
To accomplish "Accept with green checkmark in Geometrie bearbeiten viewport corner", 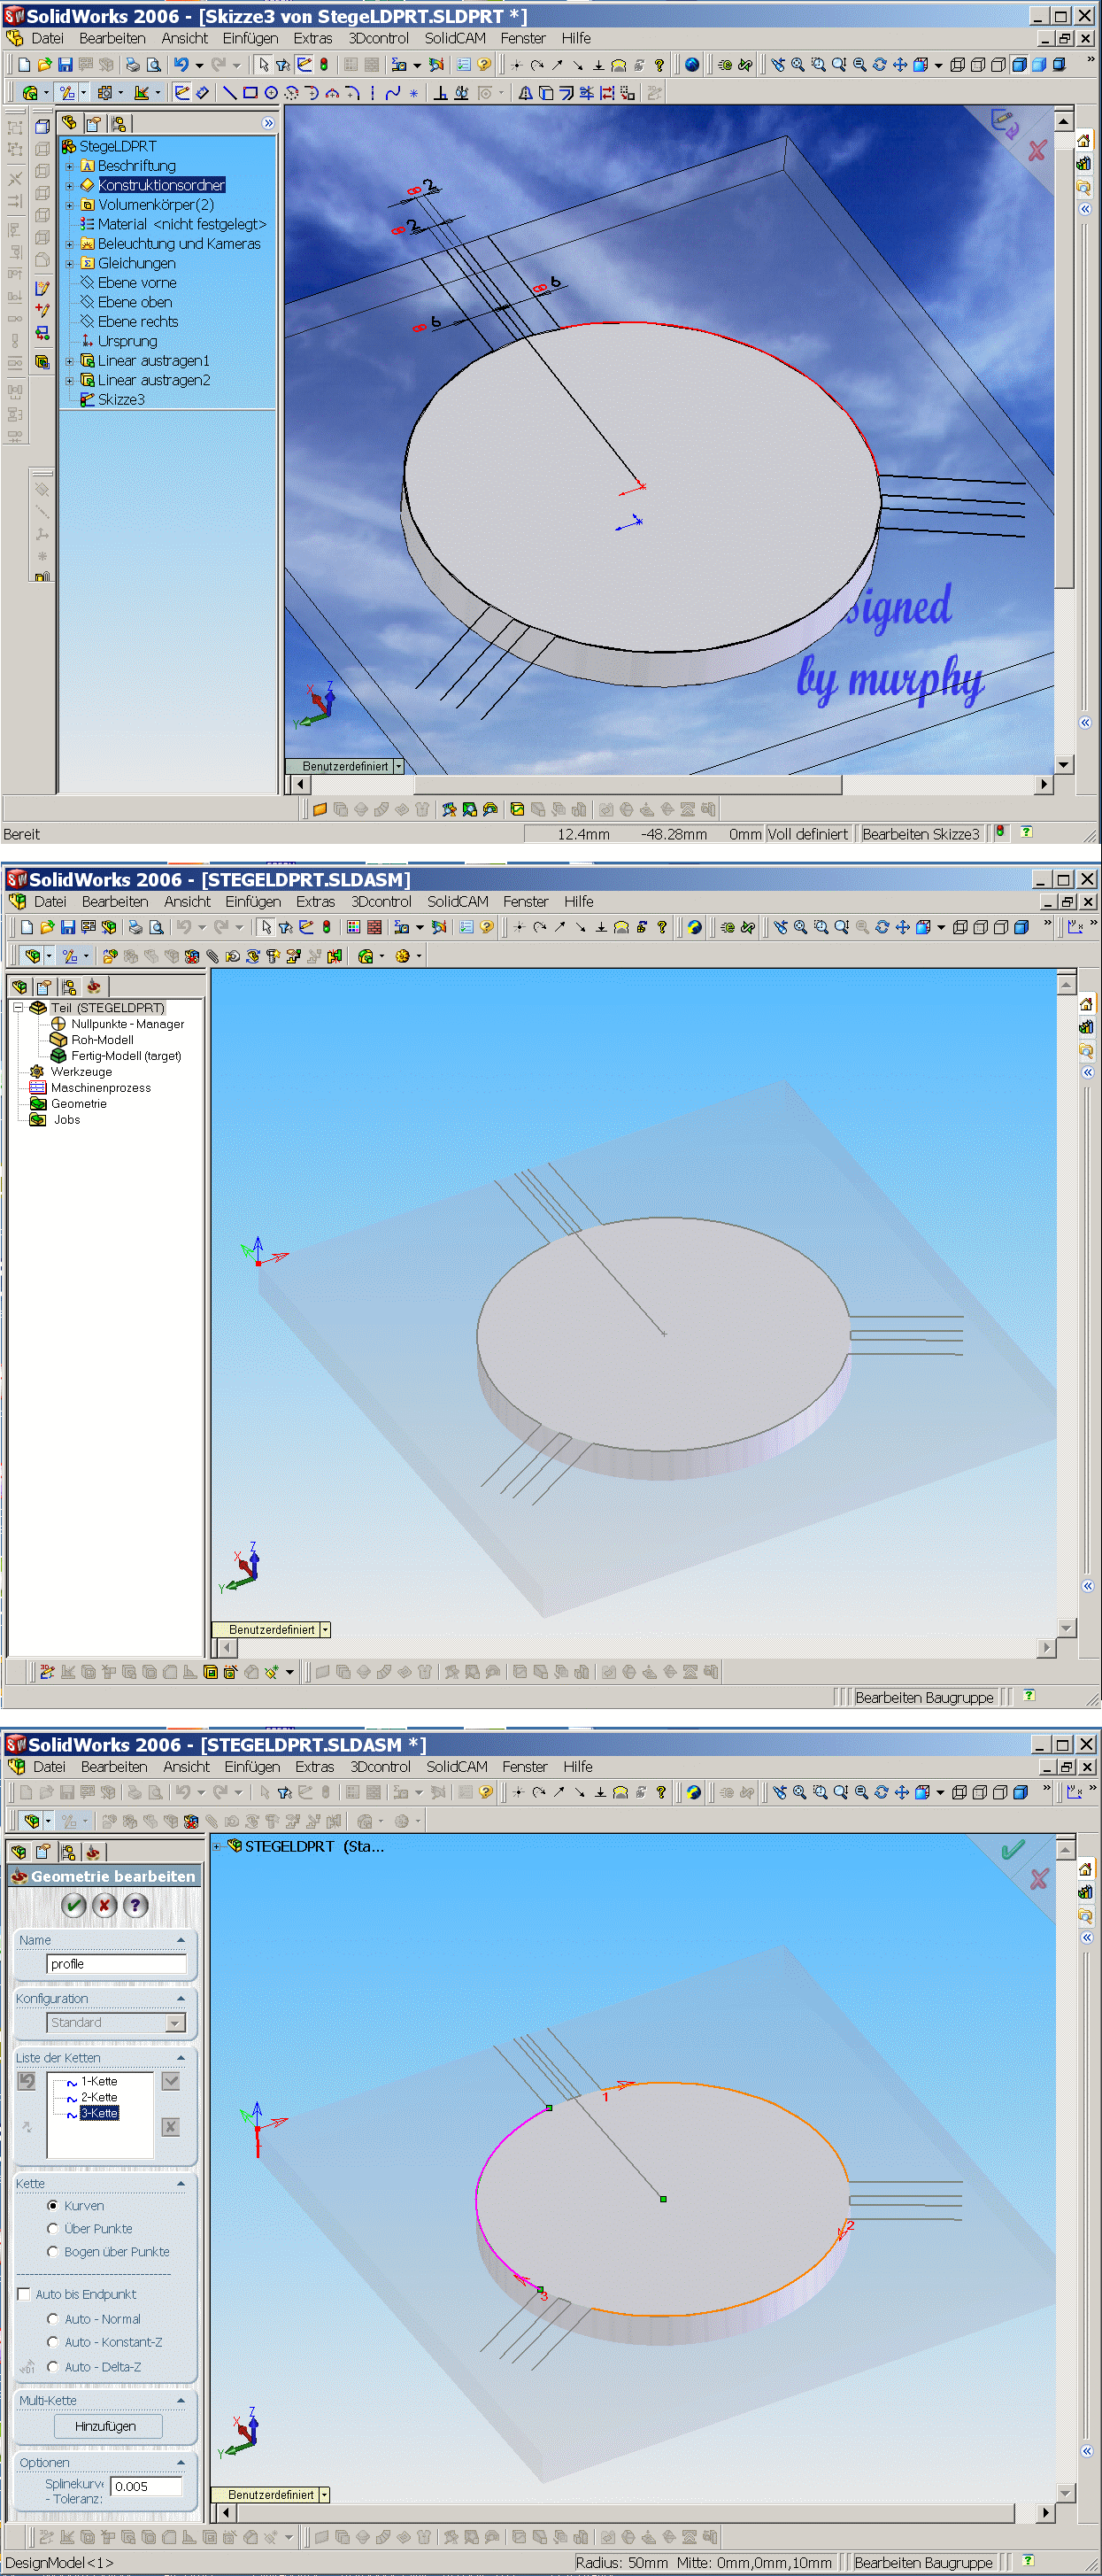I will [1012, 1849].
